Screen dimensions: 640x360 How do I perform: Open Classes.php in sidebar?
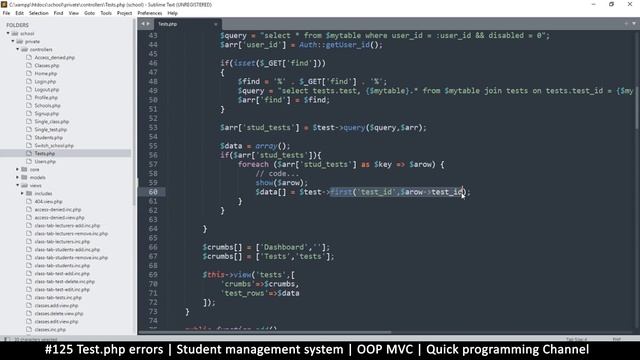coord(47,66)
